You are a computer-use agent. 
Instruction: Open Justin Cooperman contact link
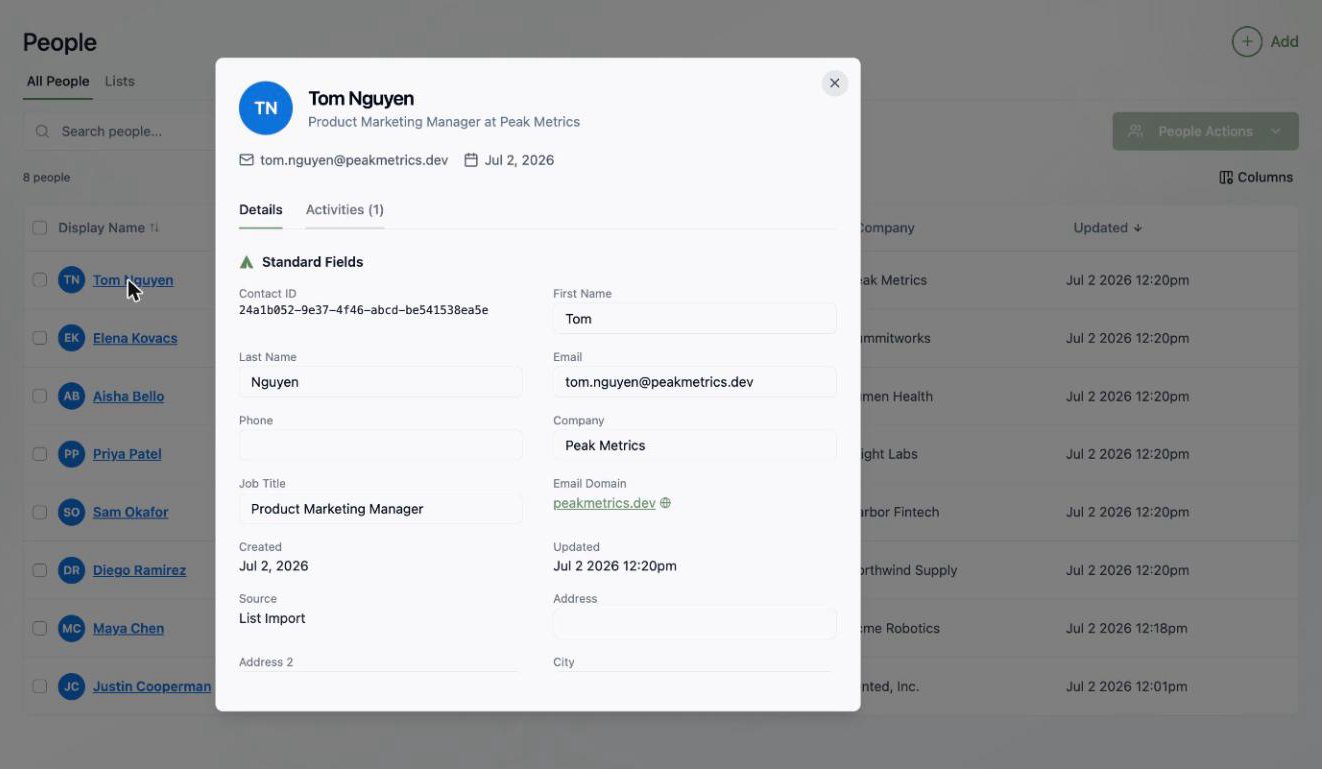point(152,687)
